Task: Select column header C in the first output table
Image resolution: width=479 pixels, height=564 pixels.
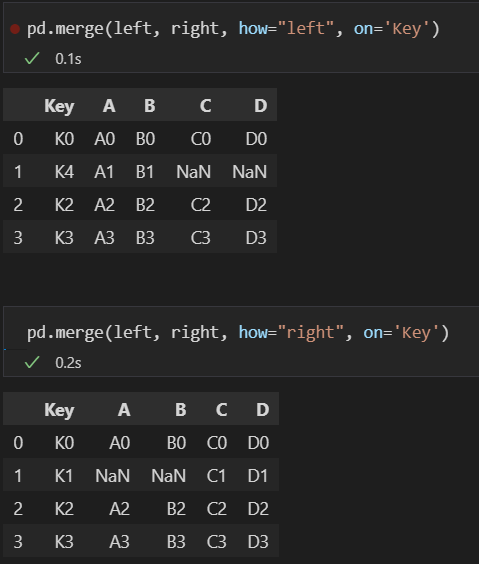Action: coord(205,106)
